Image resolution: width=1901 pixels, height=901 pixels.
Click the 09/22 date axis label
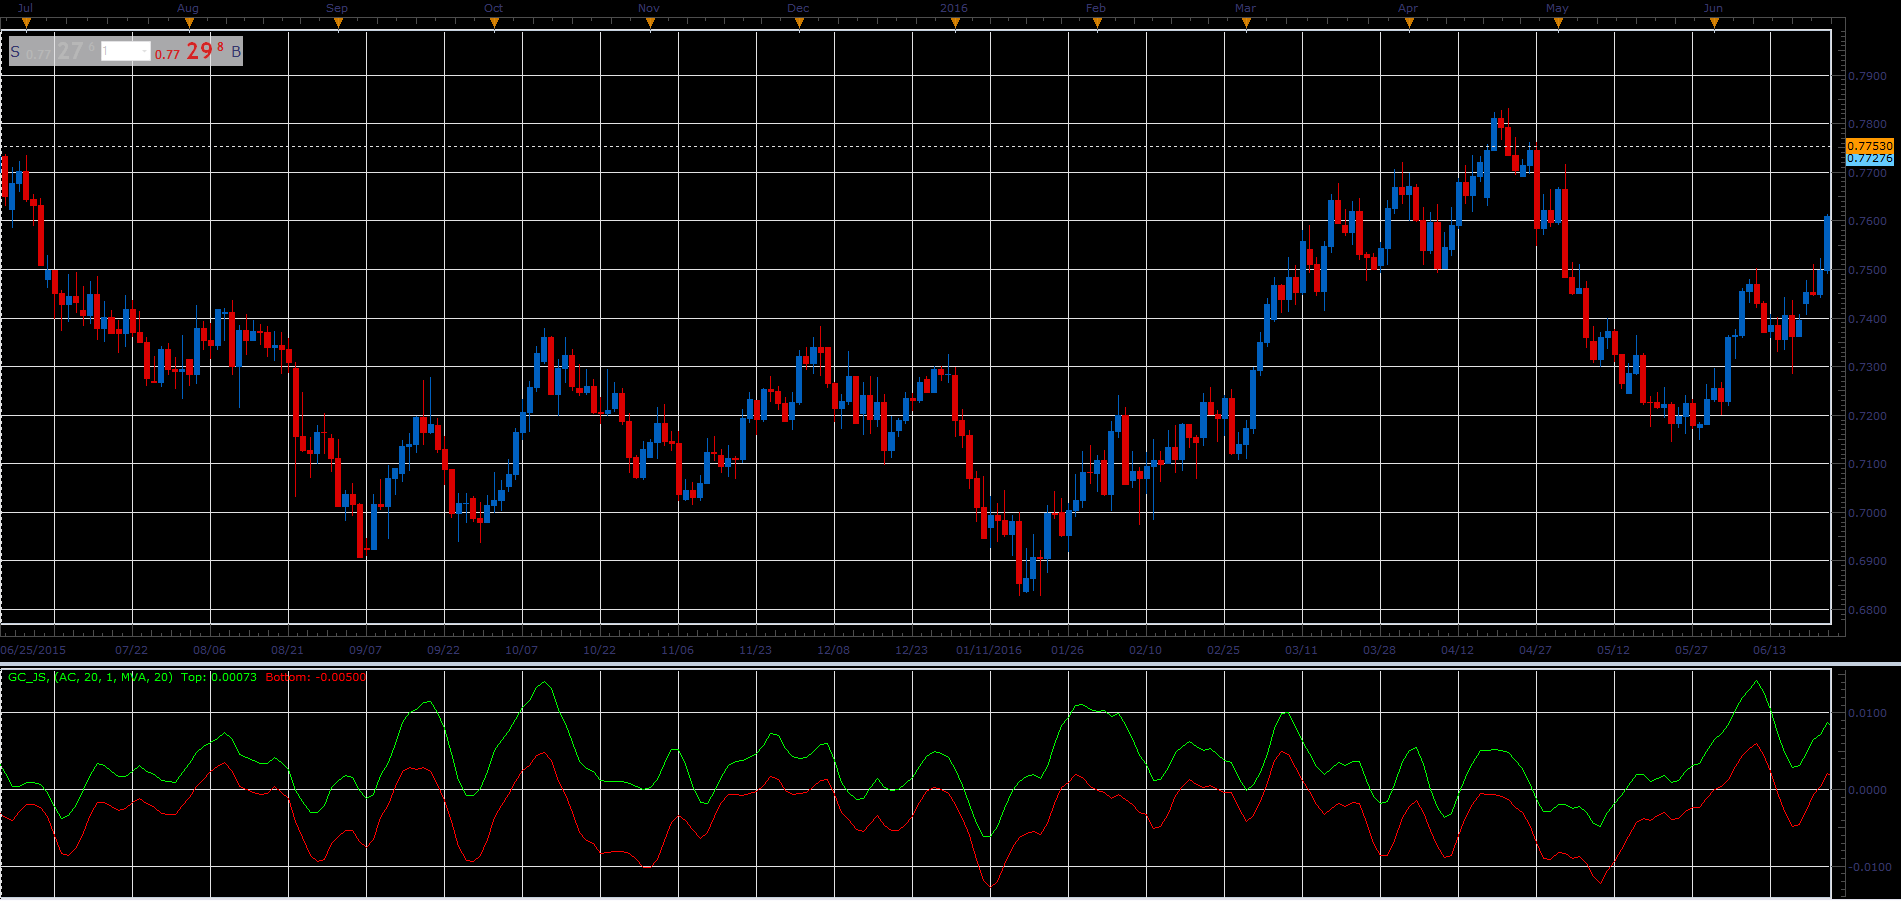pyautogui.click(x=444, y=650)
